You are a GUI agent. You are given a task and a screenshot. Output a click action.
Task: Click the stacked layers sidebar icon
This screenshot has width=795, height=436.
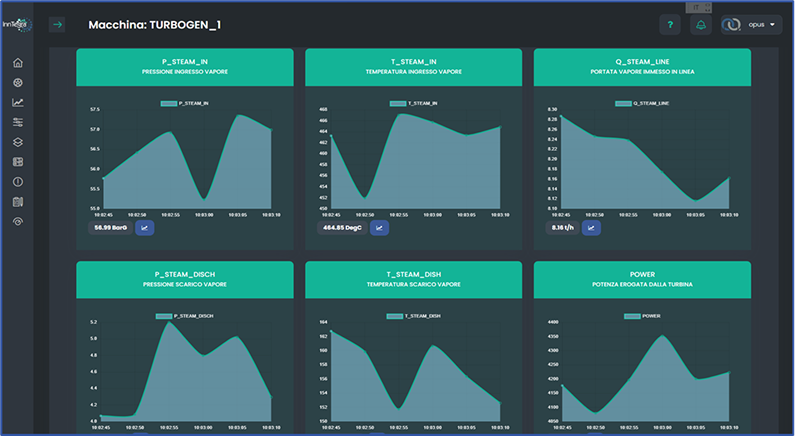pos(18,142)
